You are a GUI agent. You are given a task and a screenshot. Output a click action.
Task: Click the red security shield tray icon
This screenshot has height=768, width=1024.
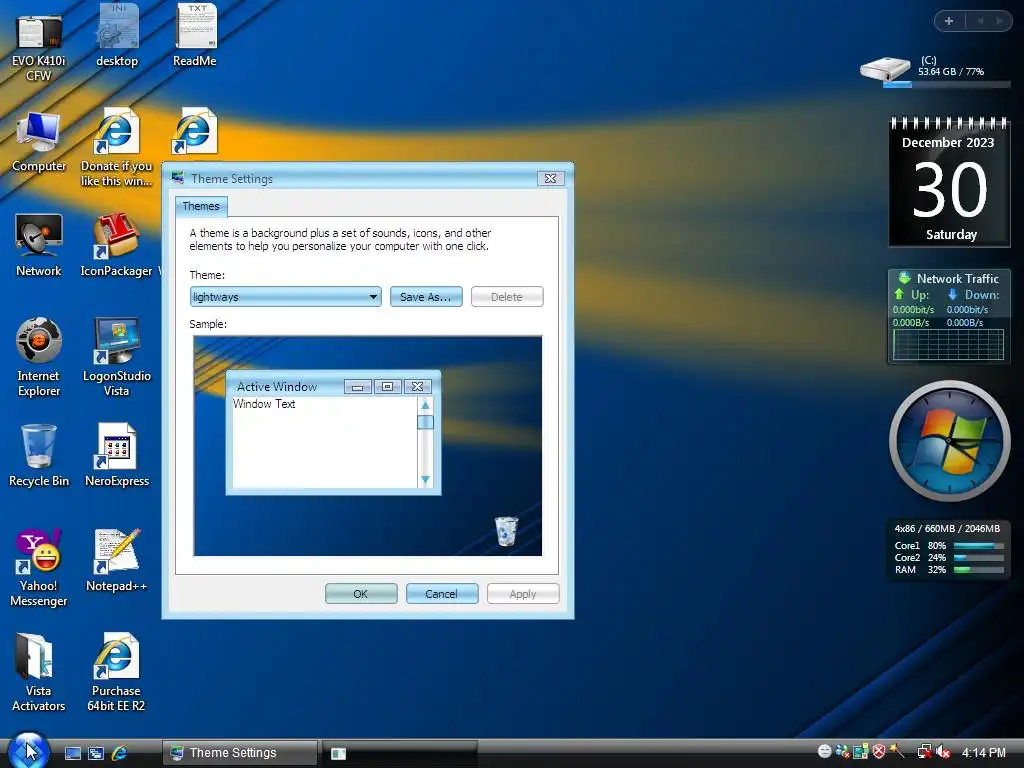[x=879, y=752]
